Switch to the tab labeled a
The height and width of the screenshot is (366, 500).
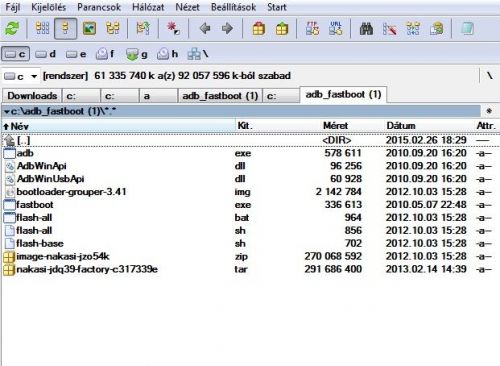(x=158, y=96)
